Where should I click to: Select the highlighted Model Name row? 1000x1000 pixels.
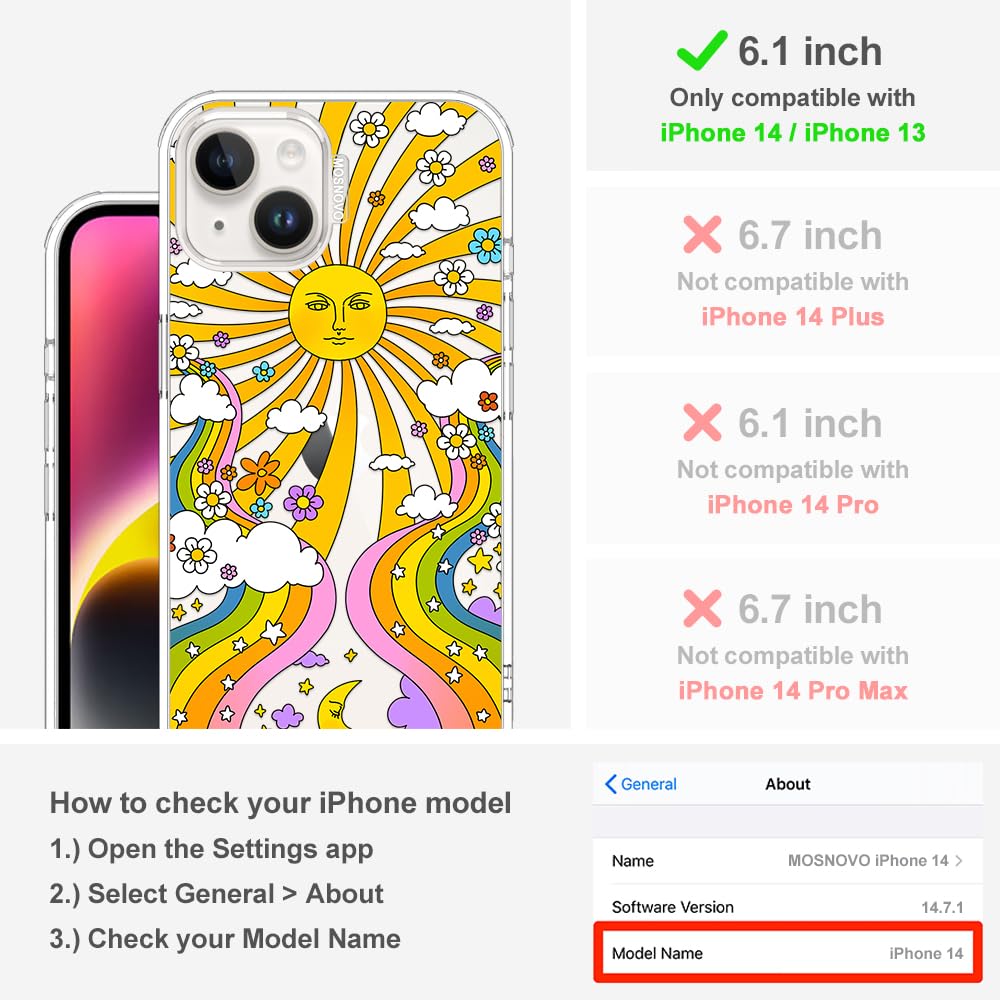pyautogui.click(x=788, y=953)
